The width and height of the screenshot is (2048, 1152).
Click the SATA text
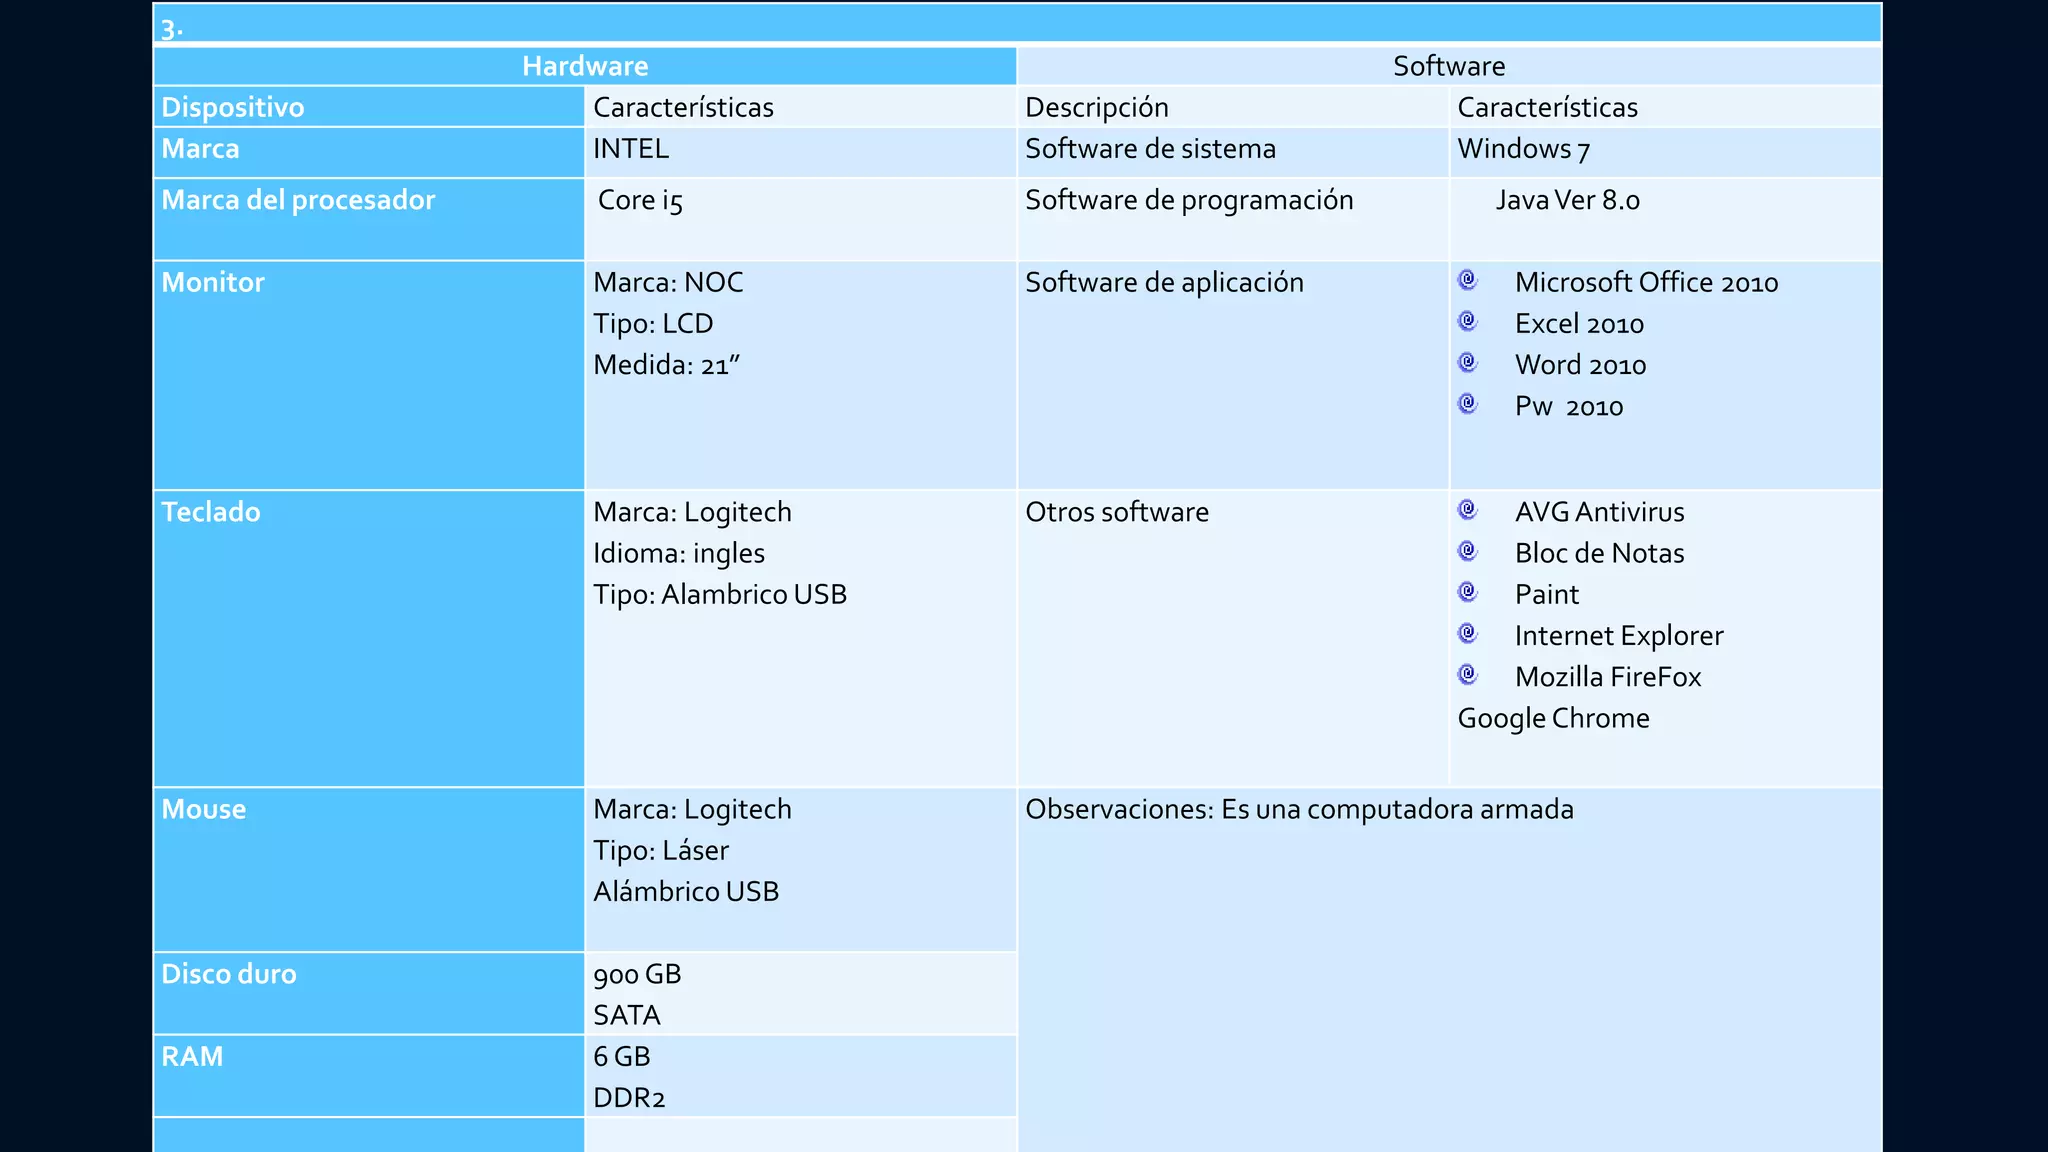point(627,1015)
